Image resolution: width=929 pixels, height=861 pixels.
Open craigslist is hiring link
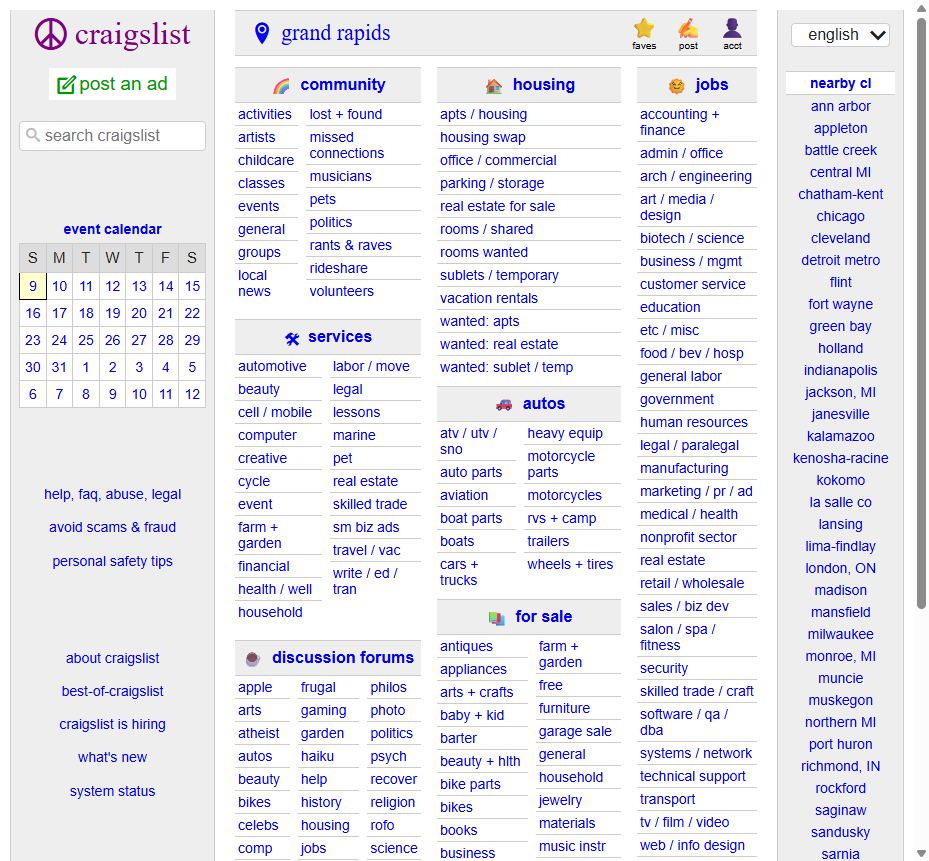[x=113, y=724]
